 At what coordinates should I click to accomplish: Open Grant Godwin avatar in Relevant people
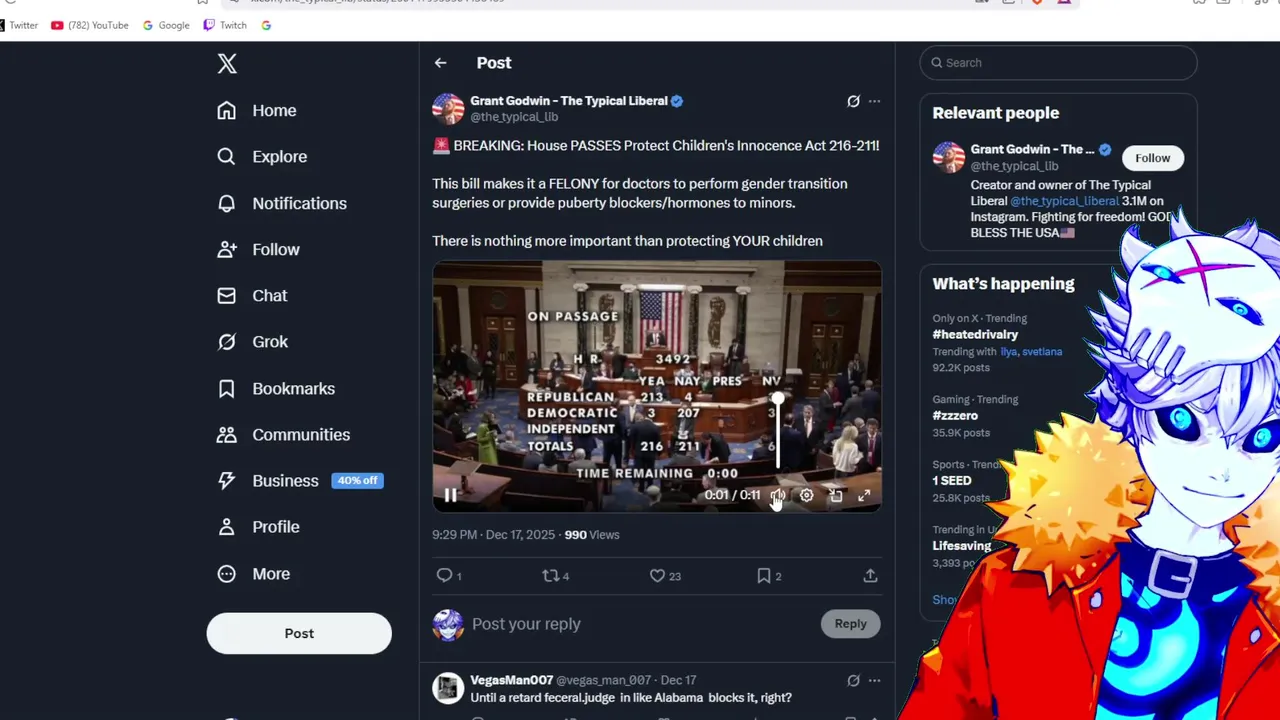(949, 157)
